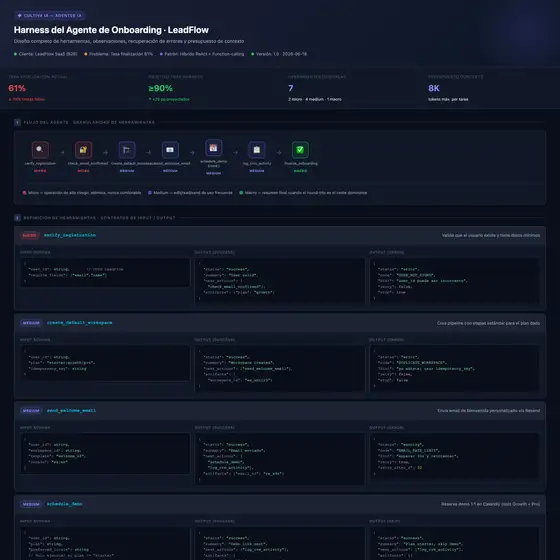Click the 'Cliente: LeadFlow SaaS' meta item
The height and width of the screenshot is (560, 560).
click(x=45, y=54)
